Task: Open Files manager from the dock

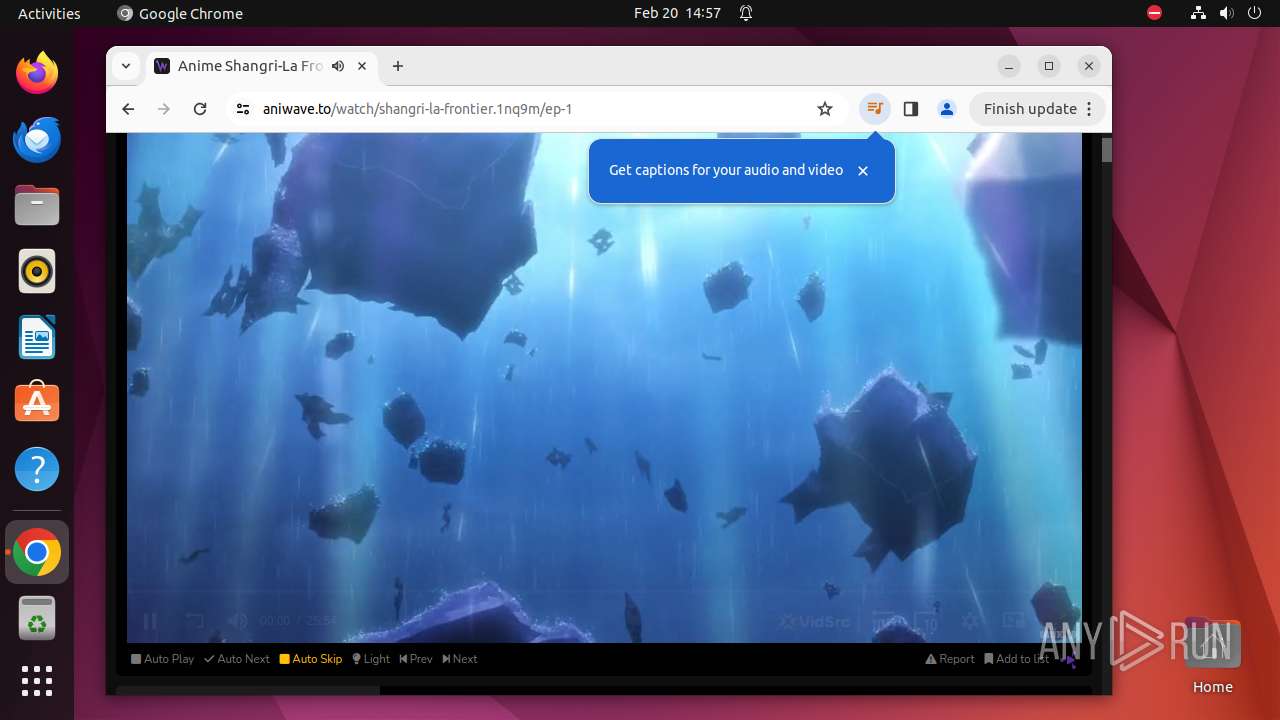Action: pos(37,205)
